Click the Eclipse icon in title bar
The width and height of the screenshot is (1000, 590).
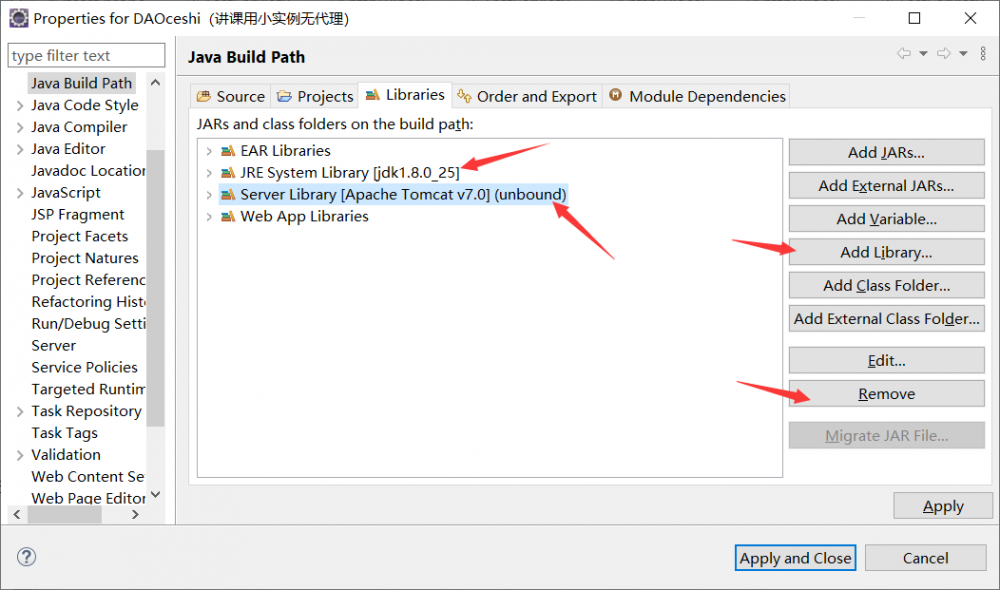(18, 18)
